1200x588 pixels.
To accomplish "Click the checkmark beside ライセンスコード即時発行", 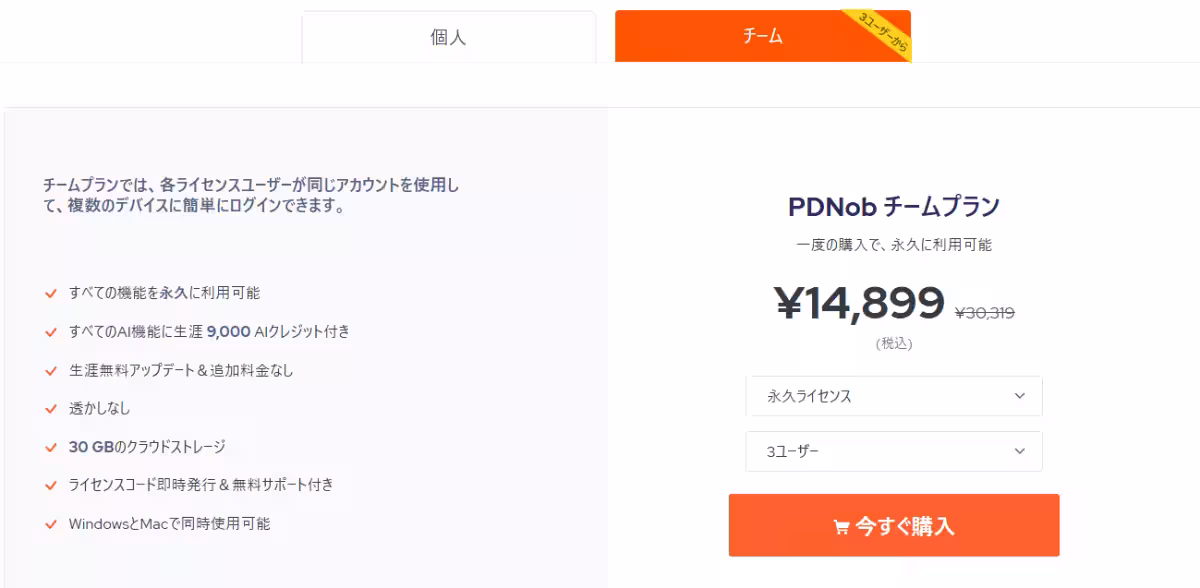I will click(50, 485).
